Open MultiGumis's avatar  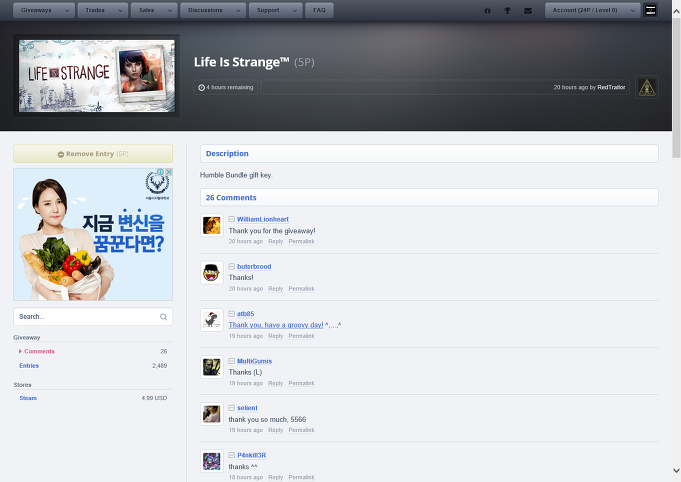212,367
